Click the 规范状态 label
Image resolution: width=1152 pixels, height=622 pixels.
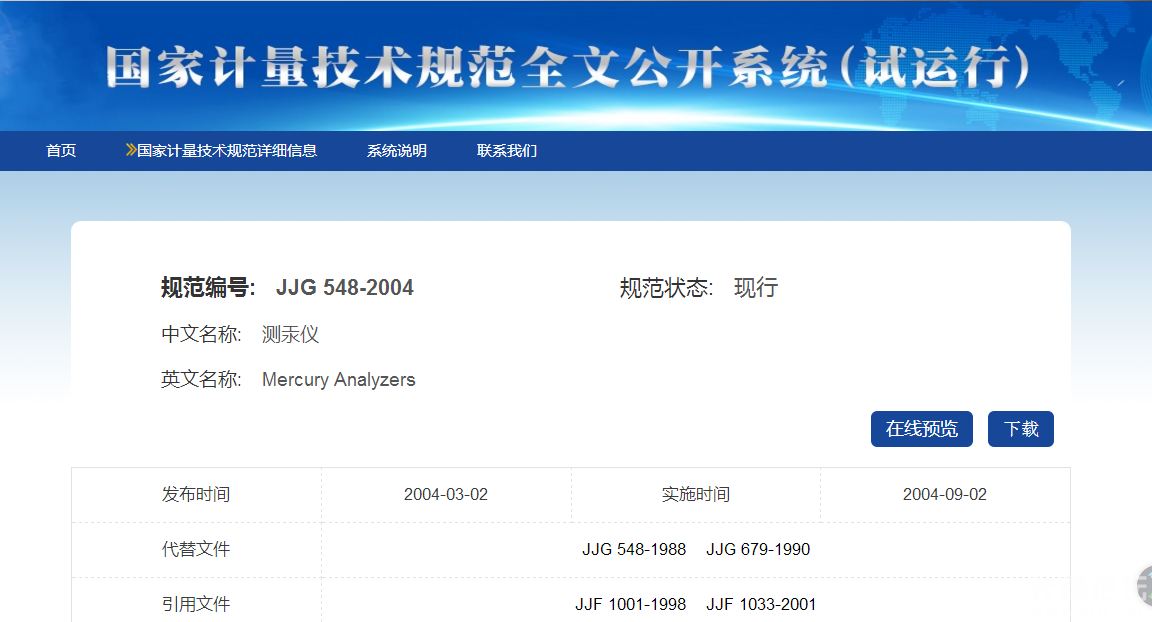[x=666, y=287]
